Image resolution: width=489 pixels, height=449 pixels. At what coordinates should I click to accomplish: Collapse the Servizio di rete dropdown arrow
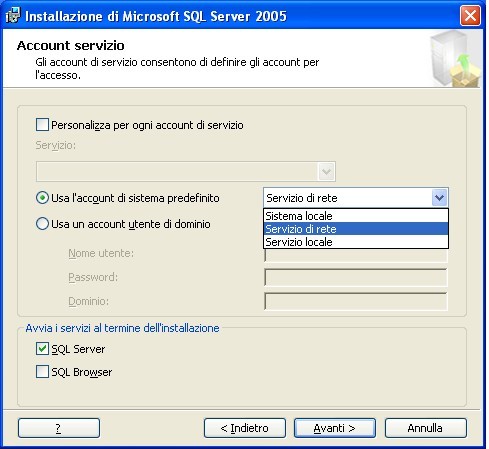439,198
